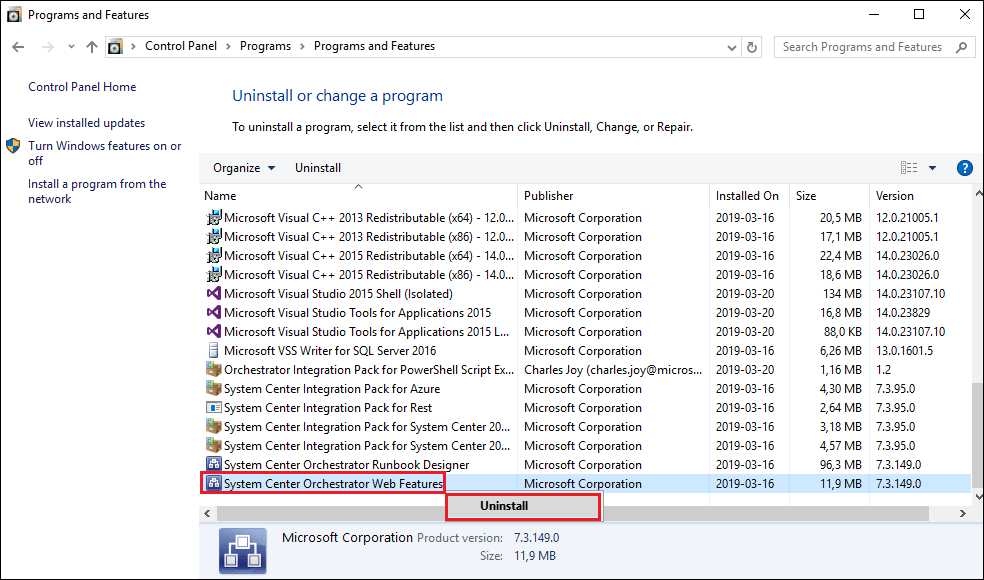Open the recent locations dropdown arrow
Screen dimensions: 984x580
click(71, 47)
